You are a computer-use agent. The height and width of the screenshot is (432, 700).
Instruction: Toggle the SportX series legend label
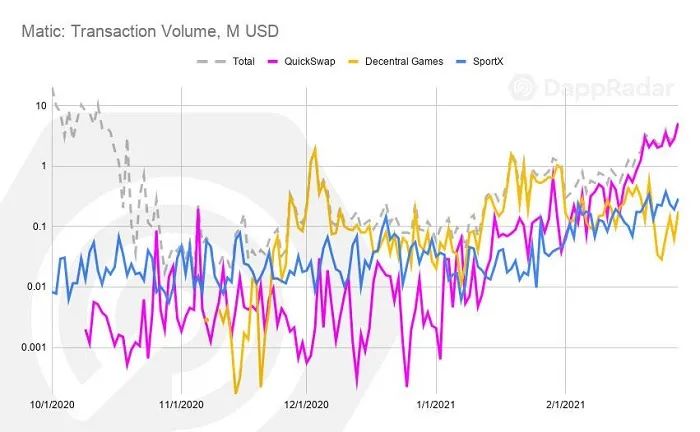point(488,62)
